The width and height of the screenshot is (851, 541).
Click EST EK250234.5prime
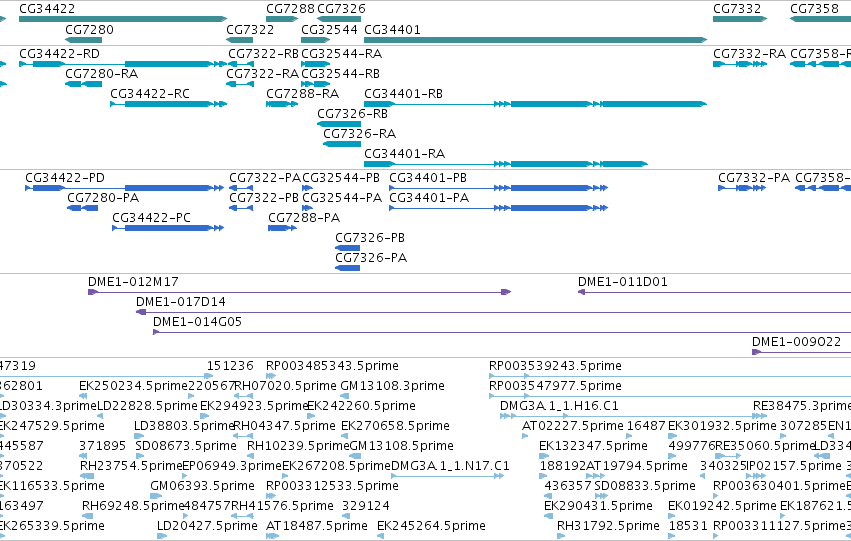[82, 396]
